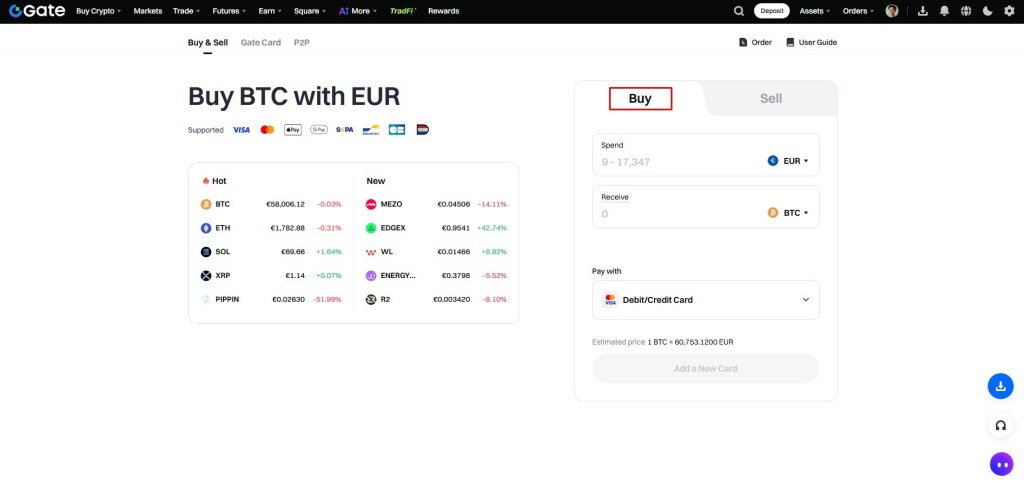Click the ETH coin icon in Hot list
This screenshot has height=490, width=1024.
tap(206, 228)
